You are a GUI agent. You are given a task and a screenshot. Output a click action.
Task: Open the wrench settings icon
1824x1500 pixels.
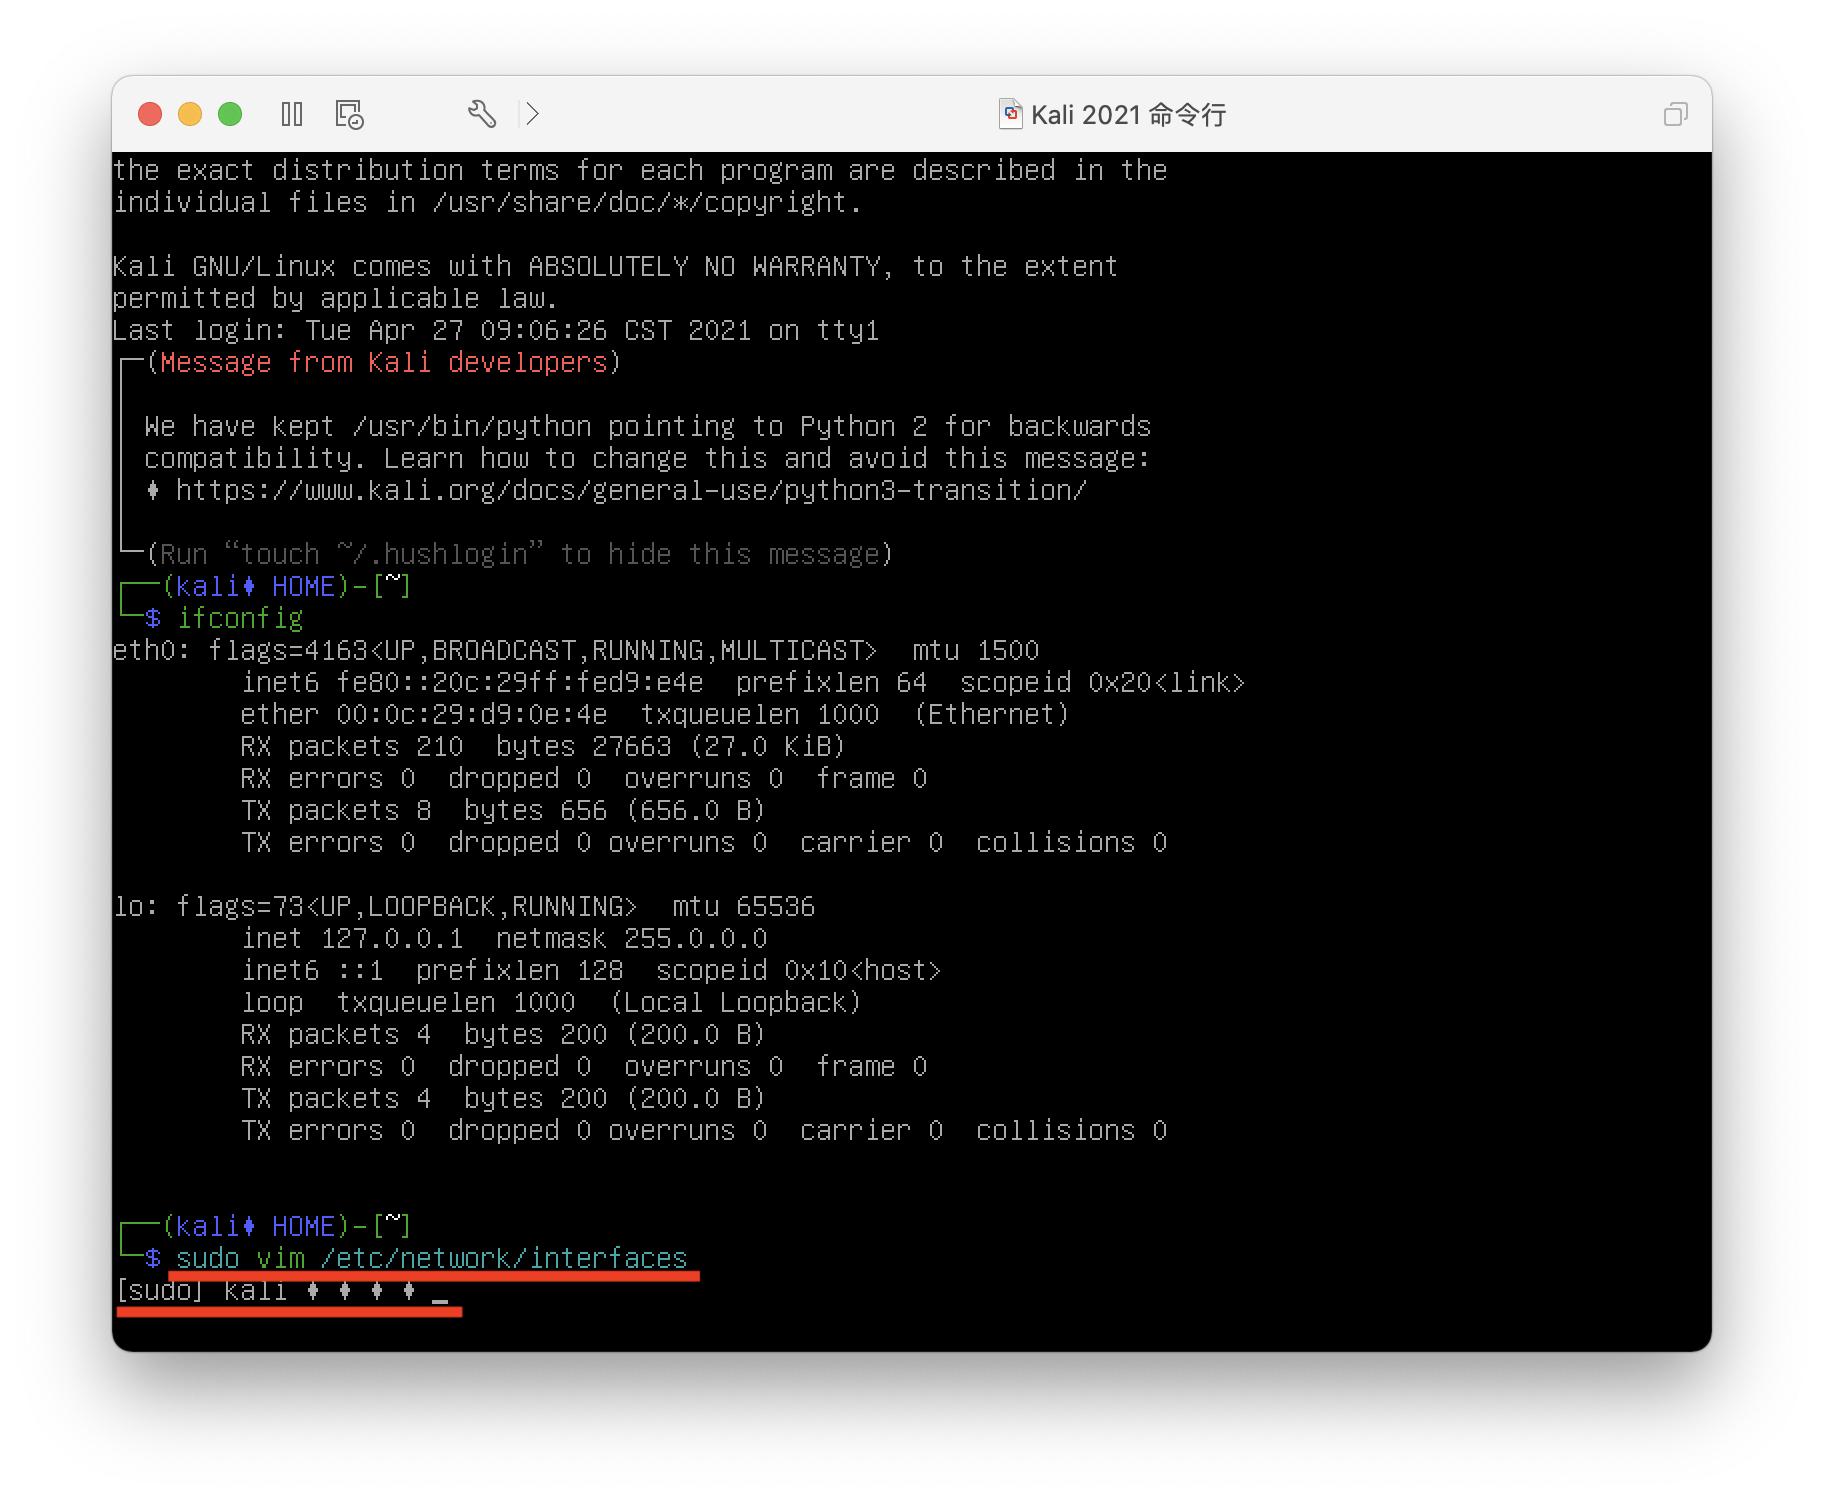tap(482, 114)
